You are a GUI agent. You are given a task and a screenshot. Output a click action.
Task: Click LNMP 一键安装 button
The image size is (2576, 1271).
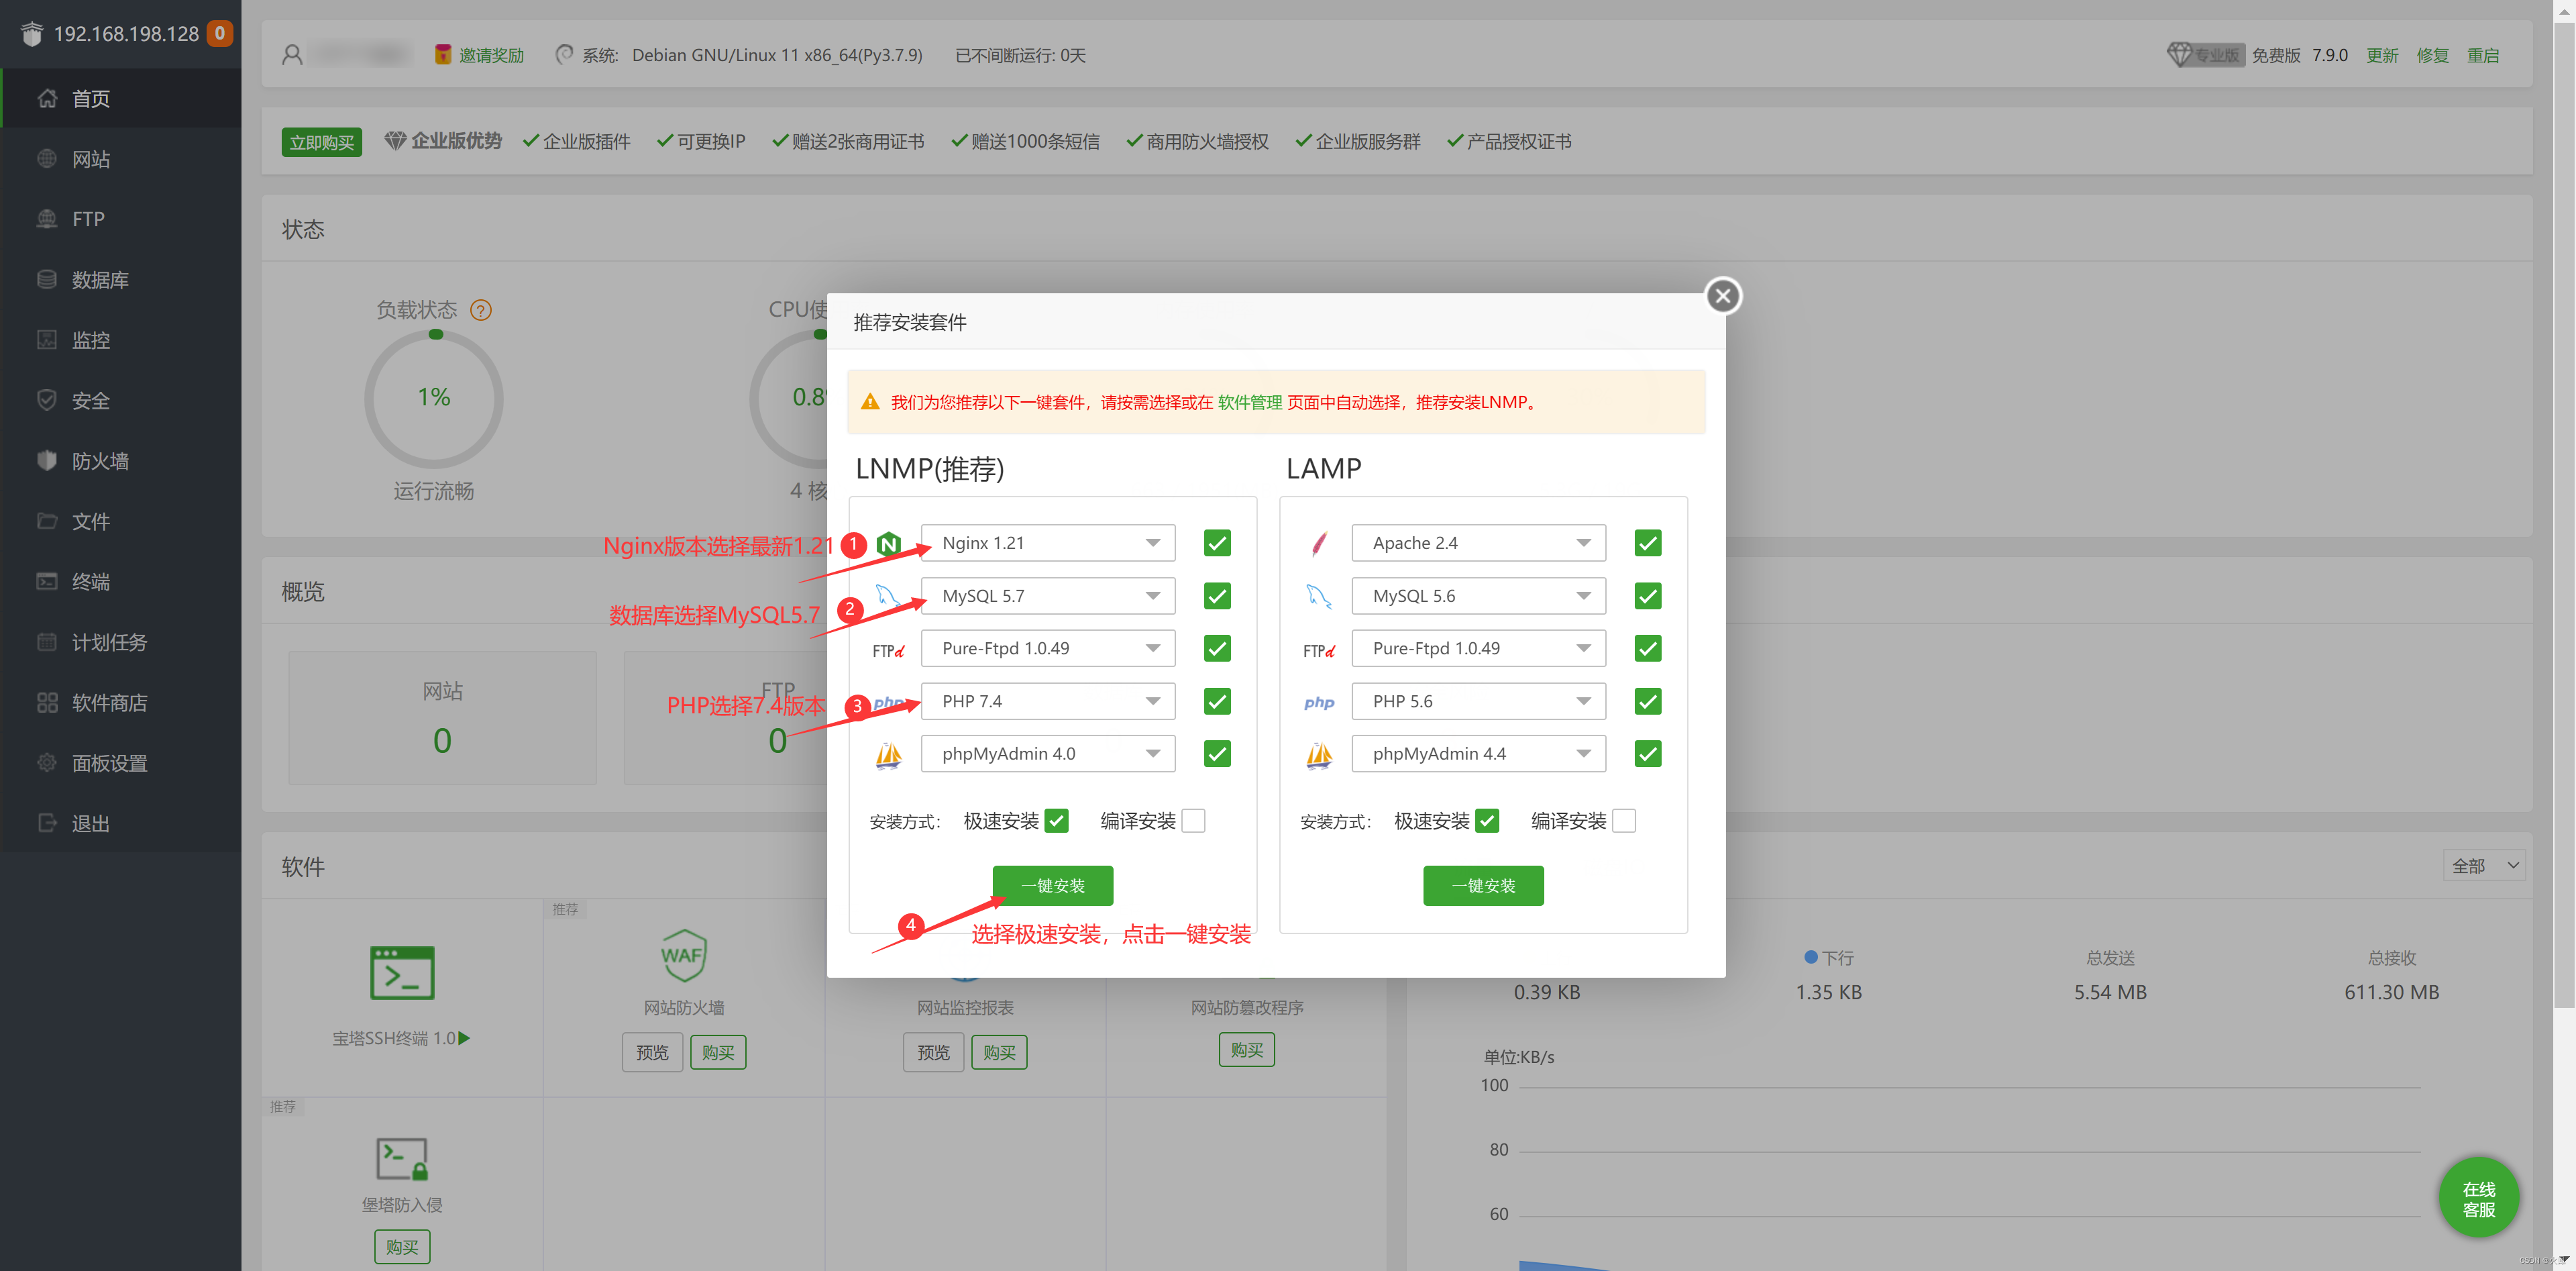point(1053,886)
